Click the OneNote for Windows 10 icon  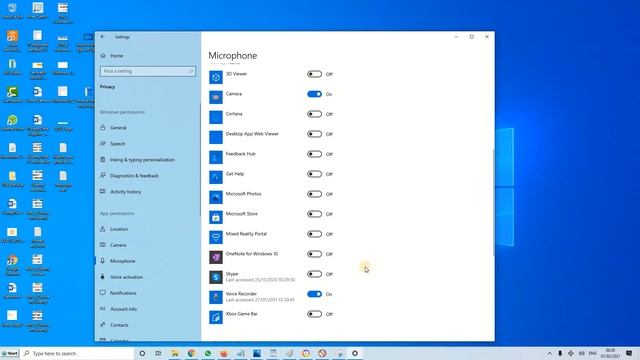216,257
